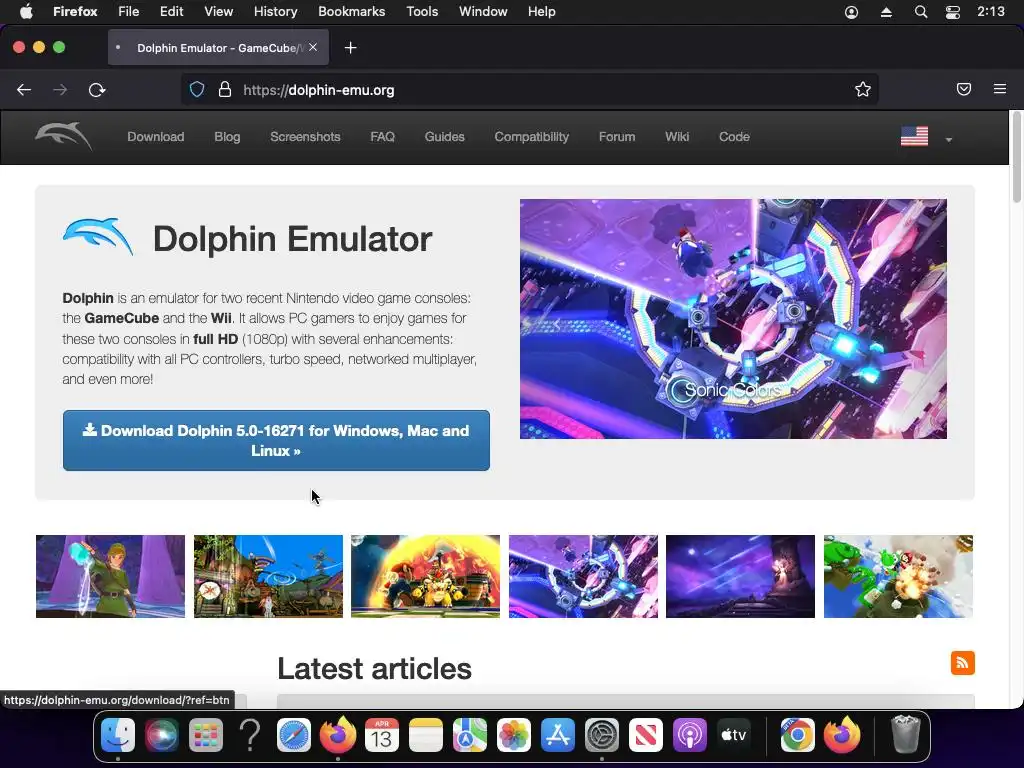The height and width of the screenshot is (768, 1024).
Task: Open Notes from the Dock
Action: (426, 735)
